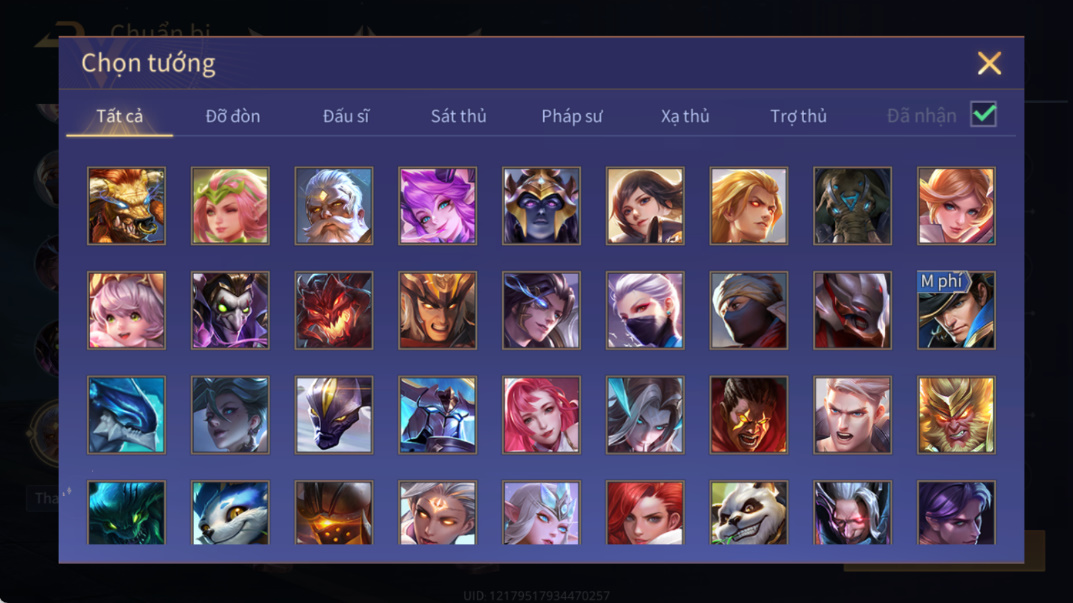Choose the red demon-faced hero
Viewport: 1073px width, 603px height.
[334, 310]
